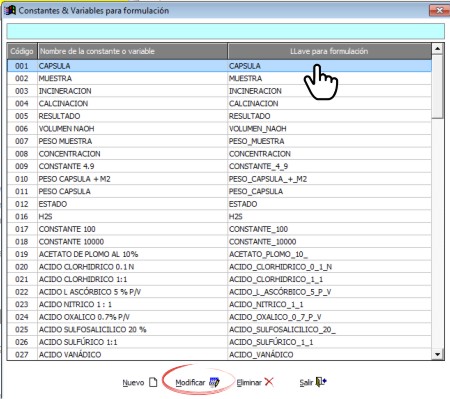The width and height of the screenshot is (450, 399).
Task: Click the red X Eliminar icon
Action: coord(269,382)
